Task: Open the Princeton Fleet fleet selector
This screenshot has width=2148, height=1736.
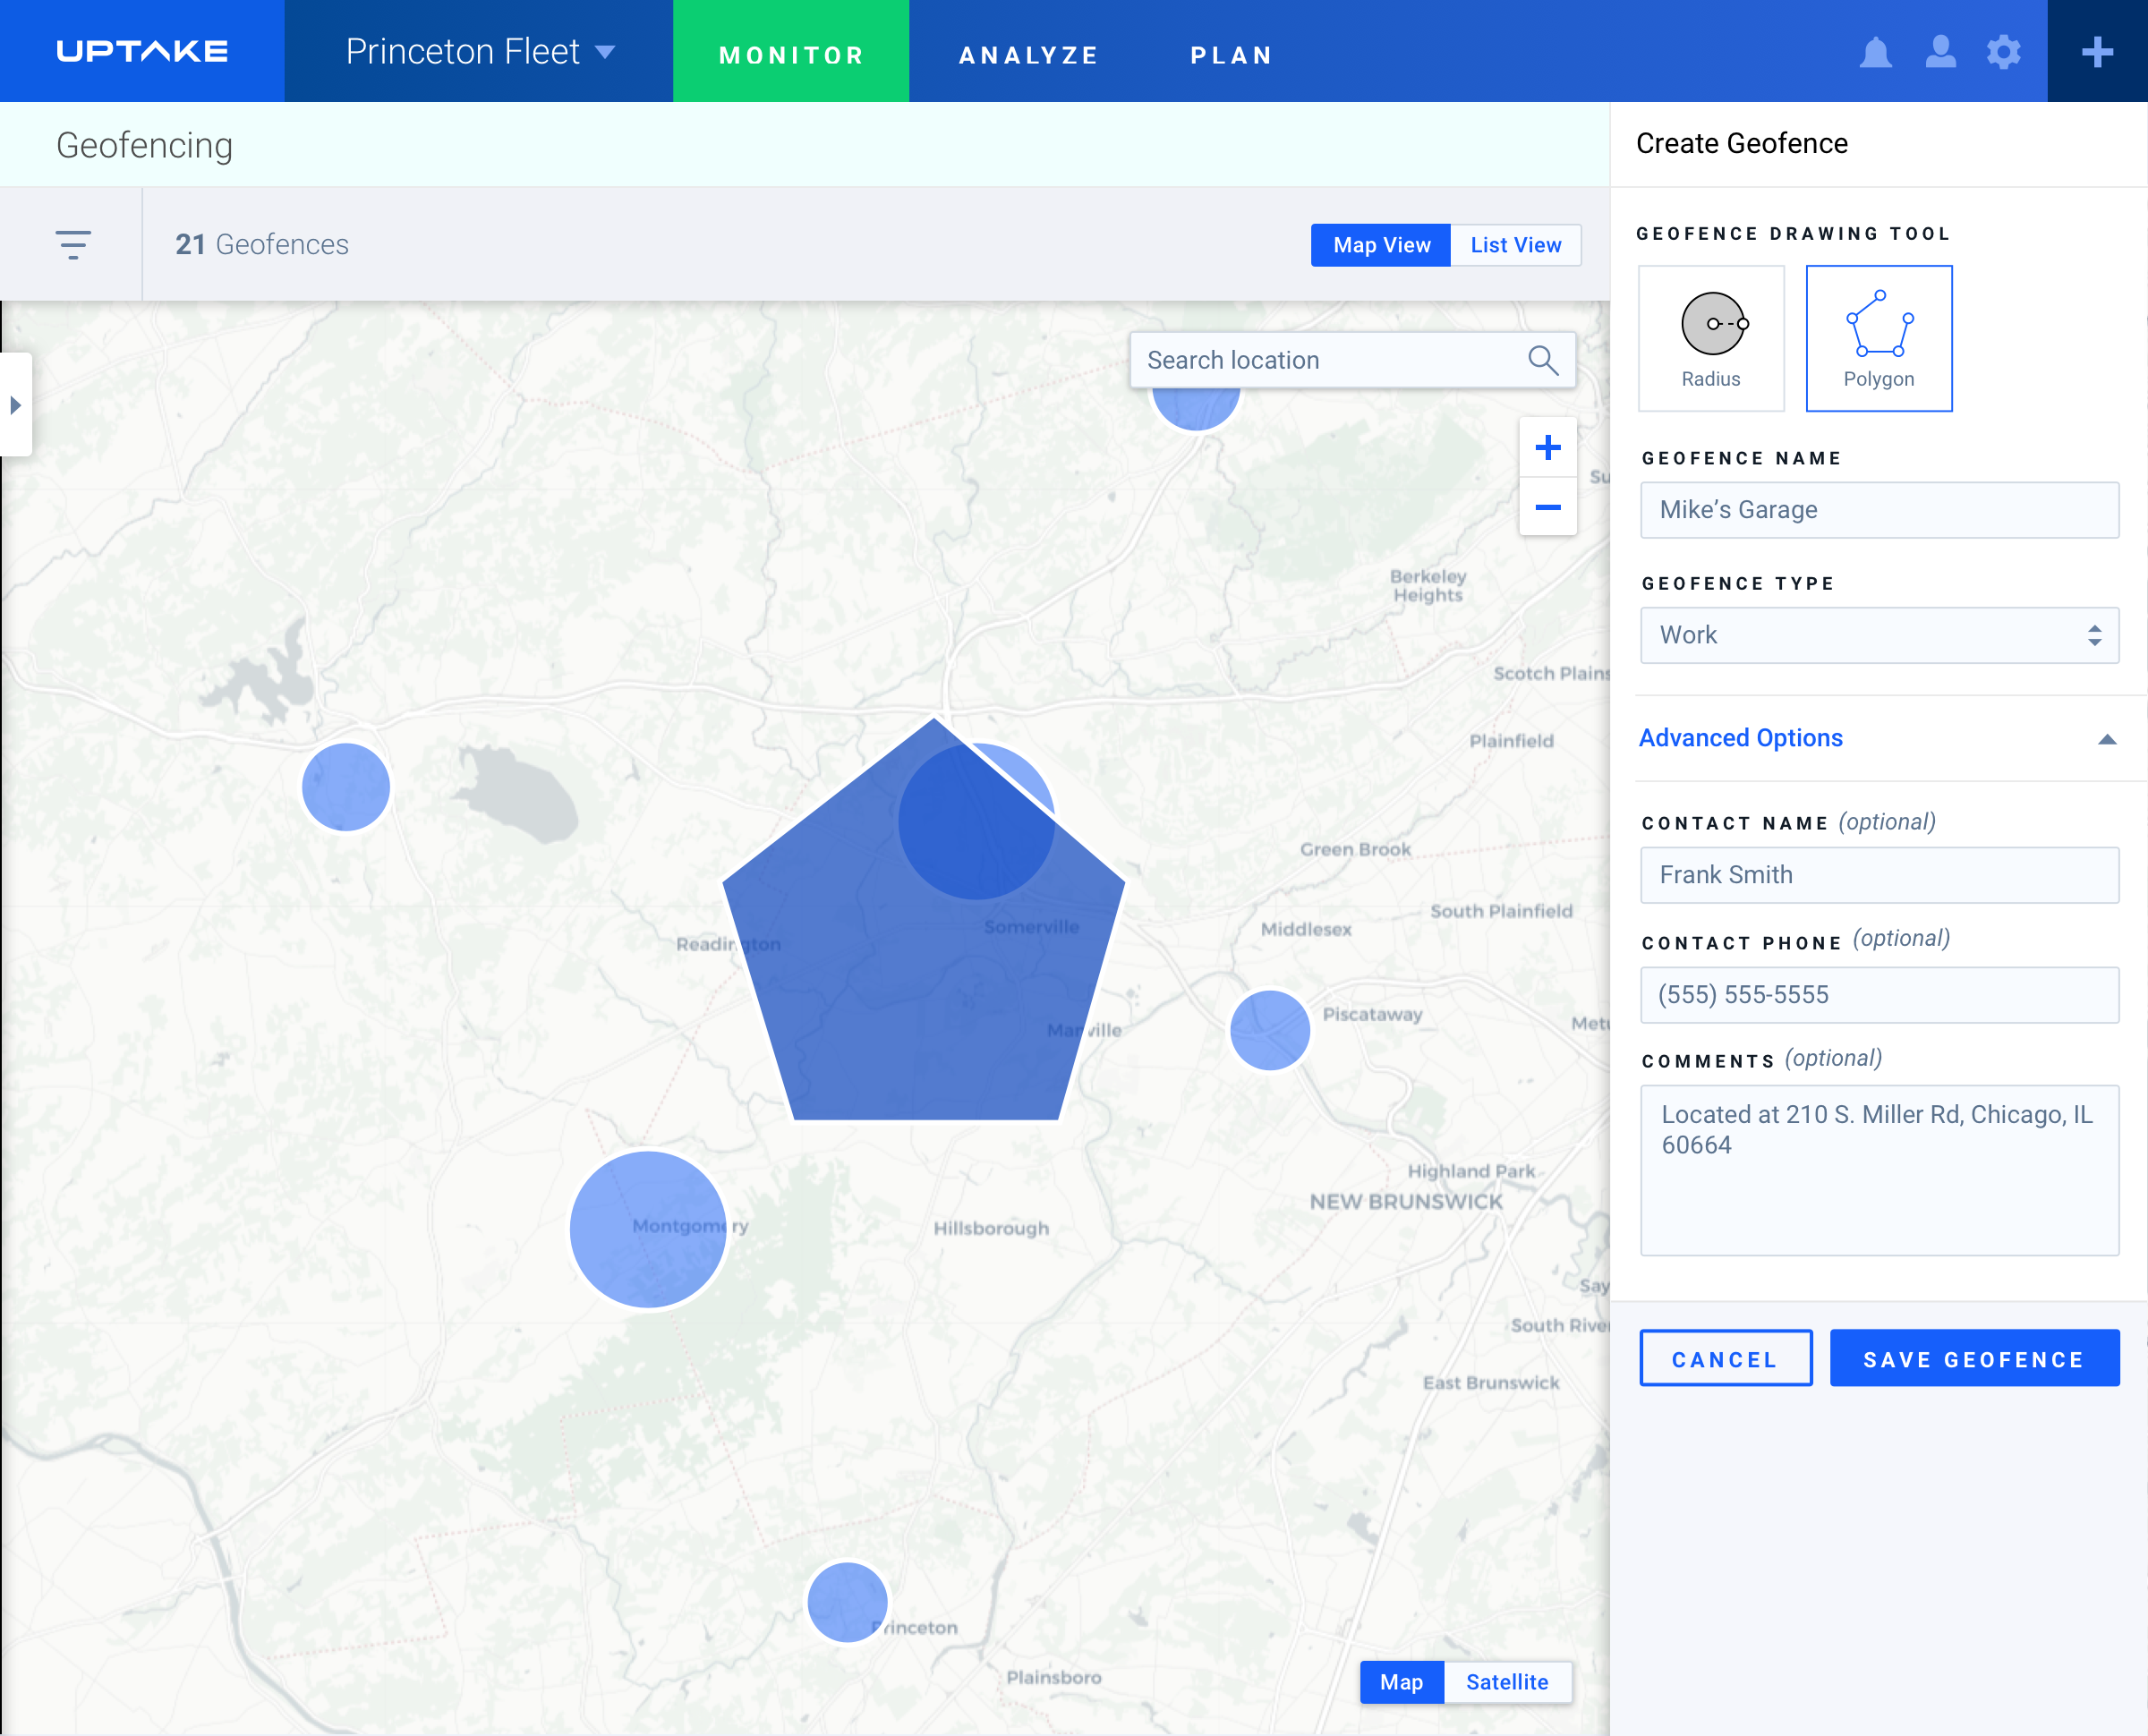Action: click(479, 52)
